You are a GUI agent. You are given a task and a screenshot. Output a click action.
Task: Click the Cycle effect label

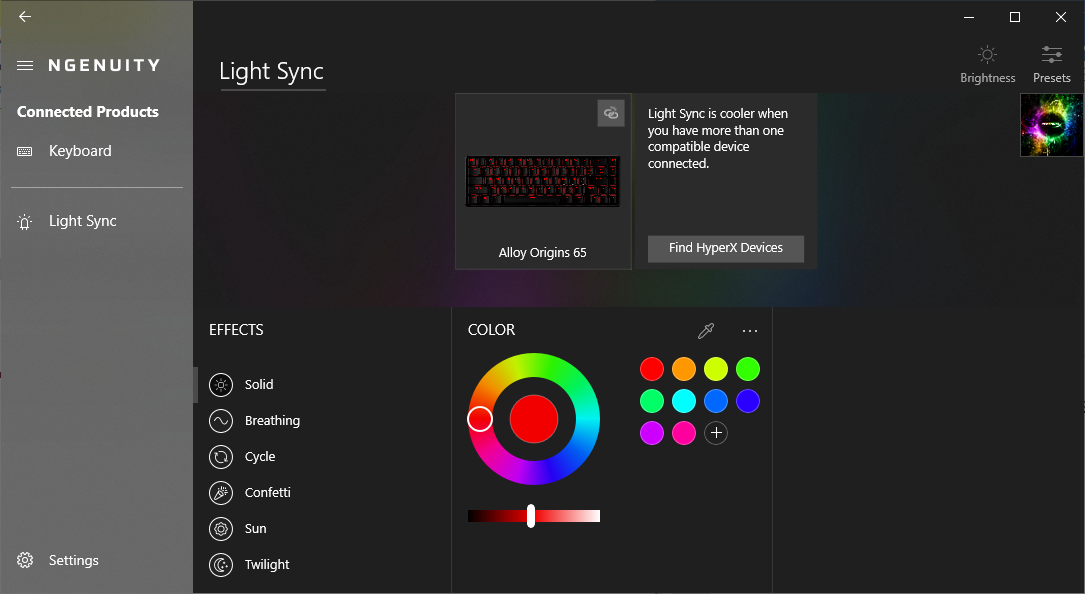pos(260,457)
